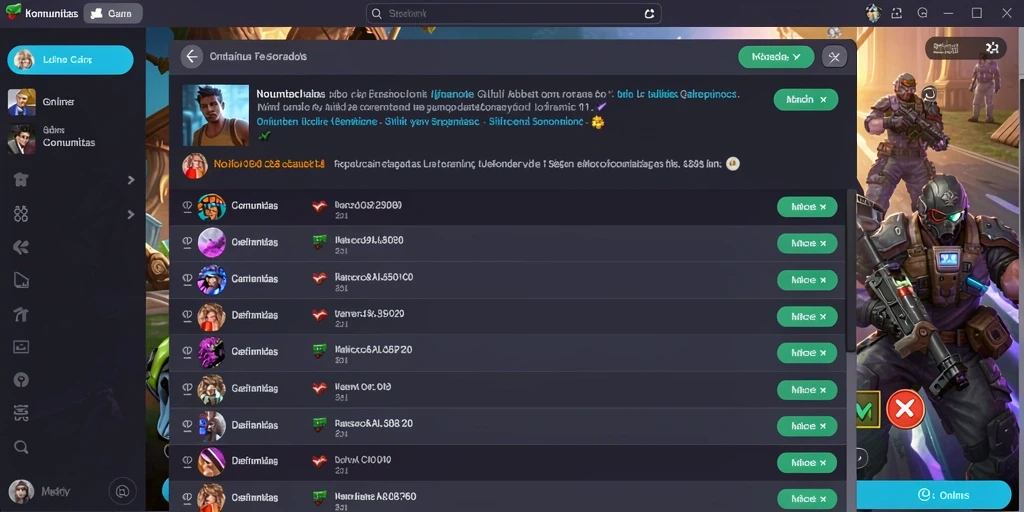Toggle the pin marker on the Gefianidas row
1024x512 pixels.
[x=187, y=389]
